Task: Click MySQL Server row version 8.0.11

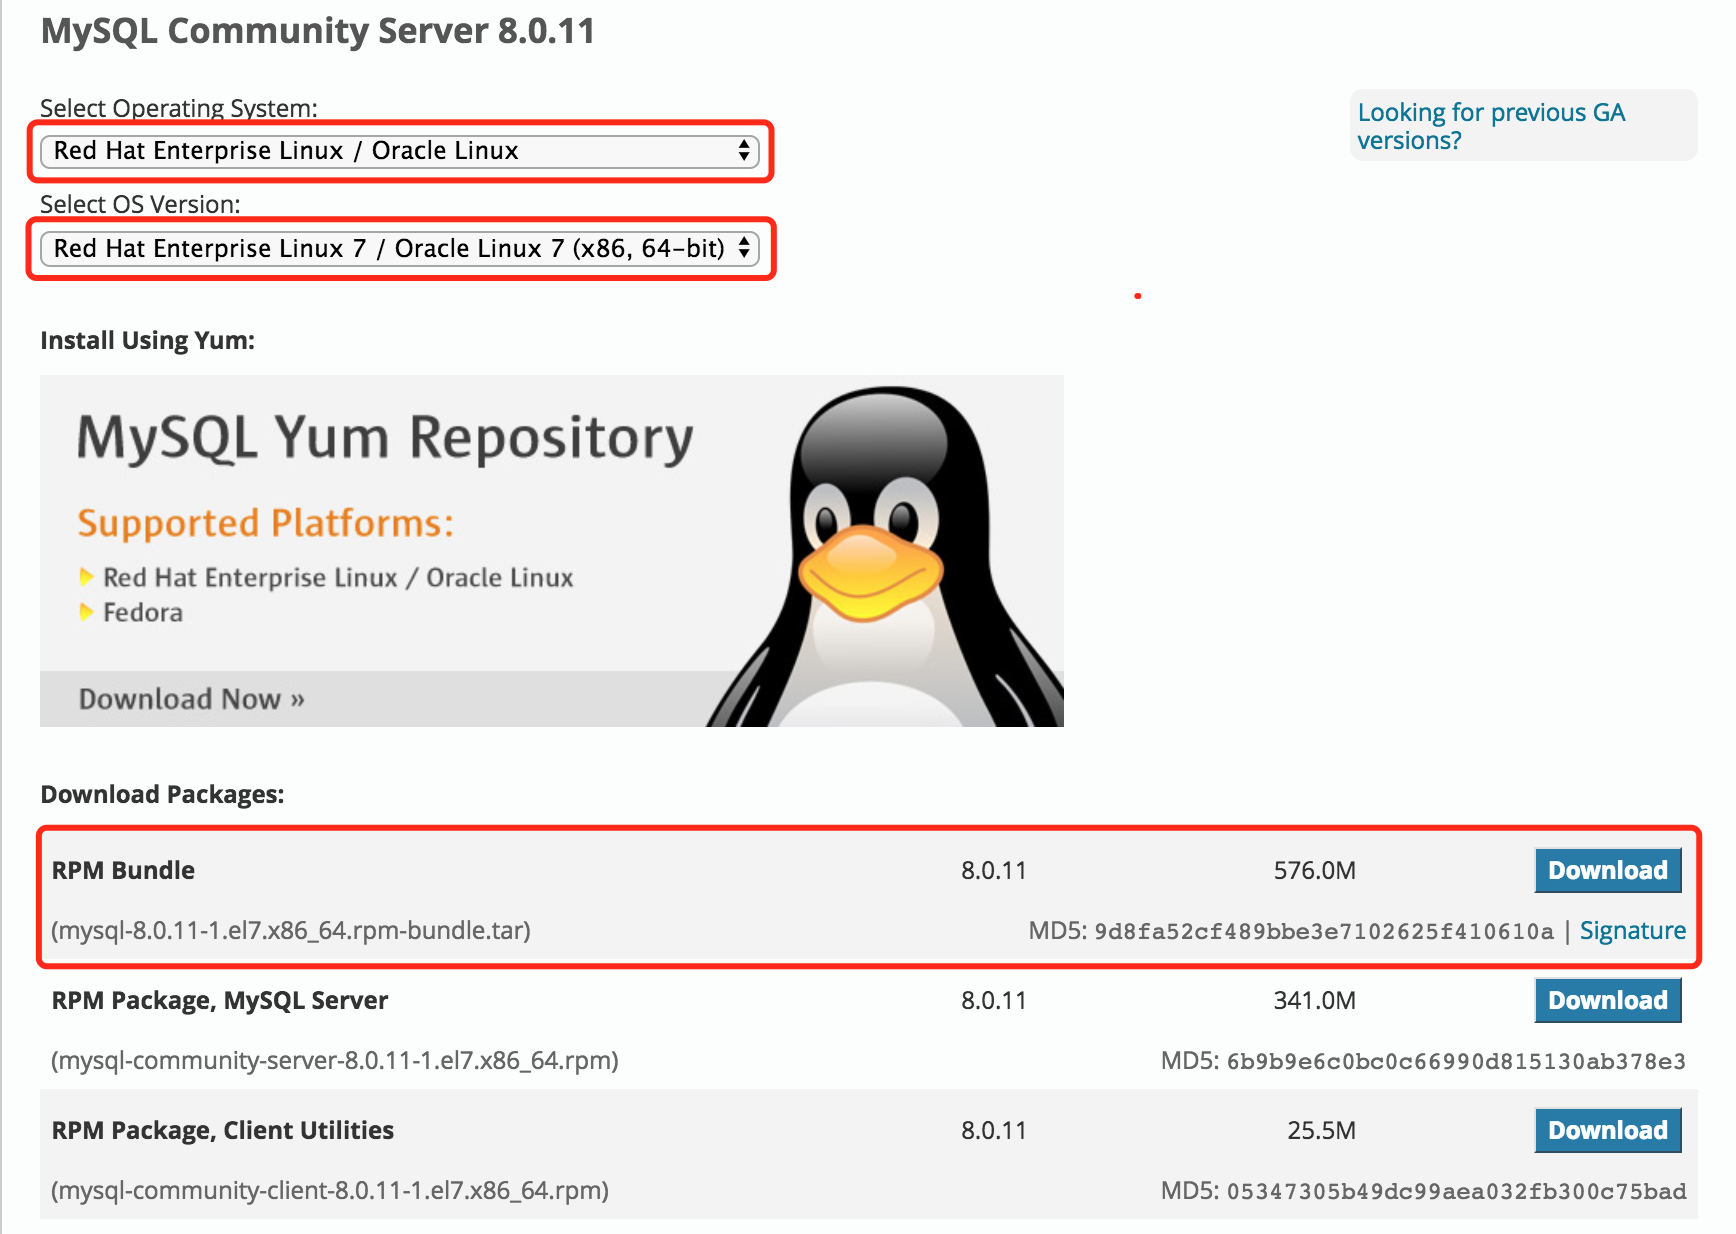Action: click(994, 1000)
